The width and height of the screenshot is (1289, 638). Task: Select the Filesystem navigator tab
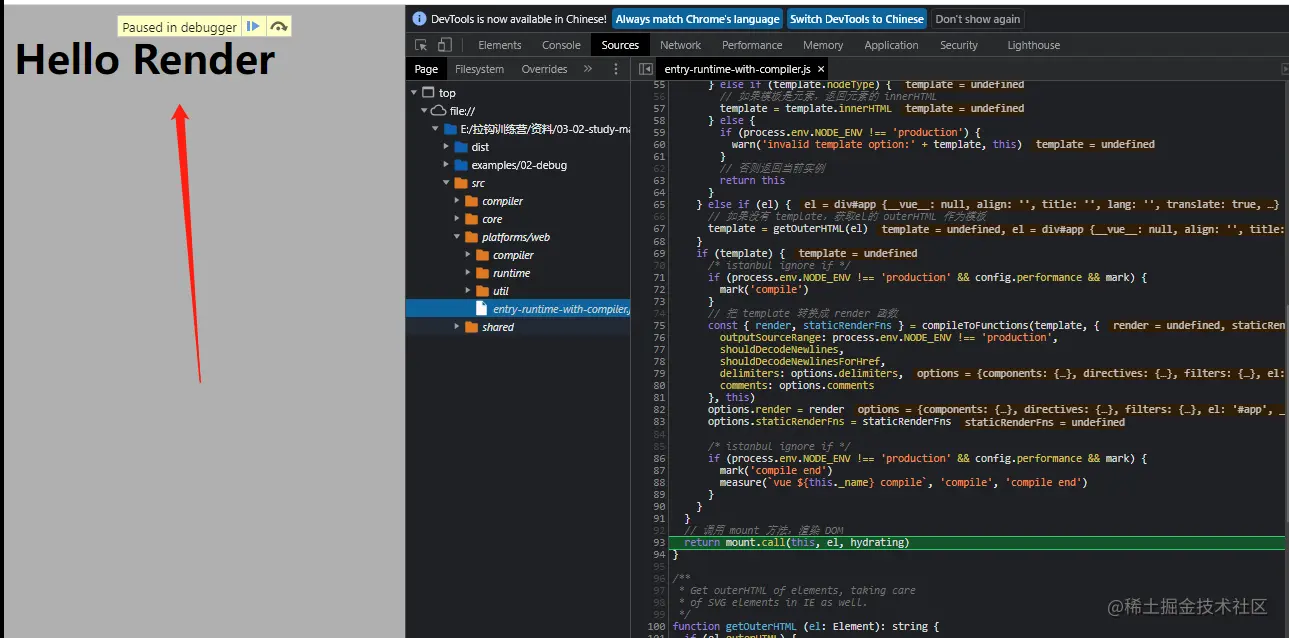point(479,69)
